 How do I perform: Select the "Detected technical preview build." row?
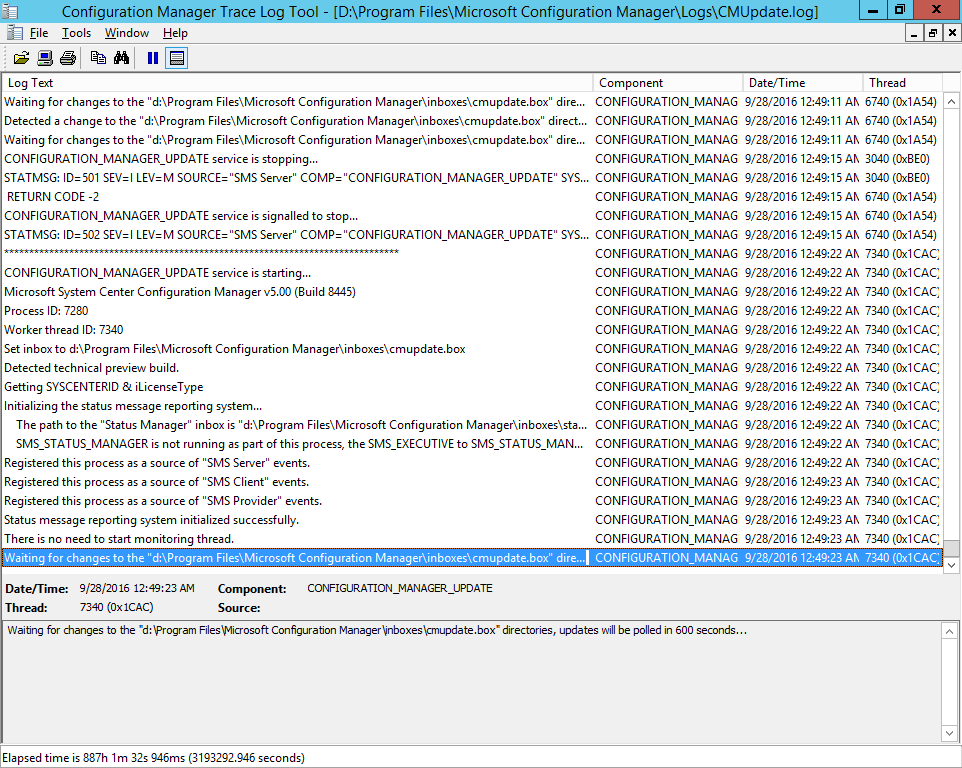tap(472, 368)
